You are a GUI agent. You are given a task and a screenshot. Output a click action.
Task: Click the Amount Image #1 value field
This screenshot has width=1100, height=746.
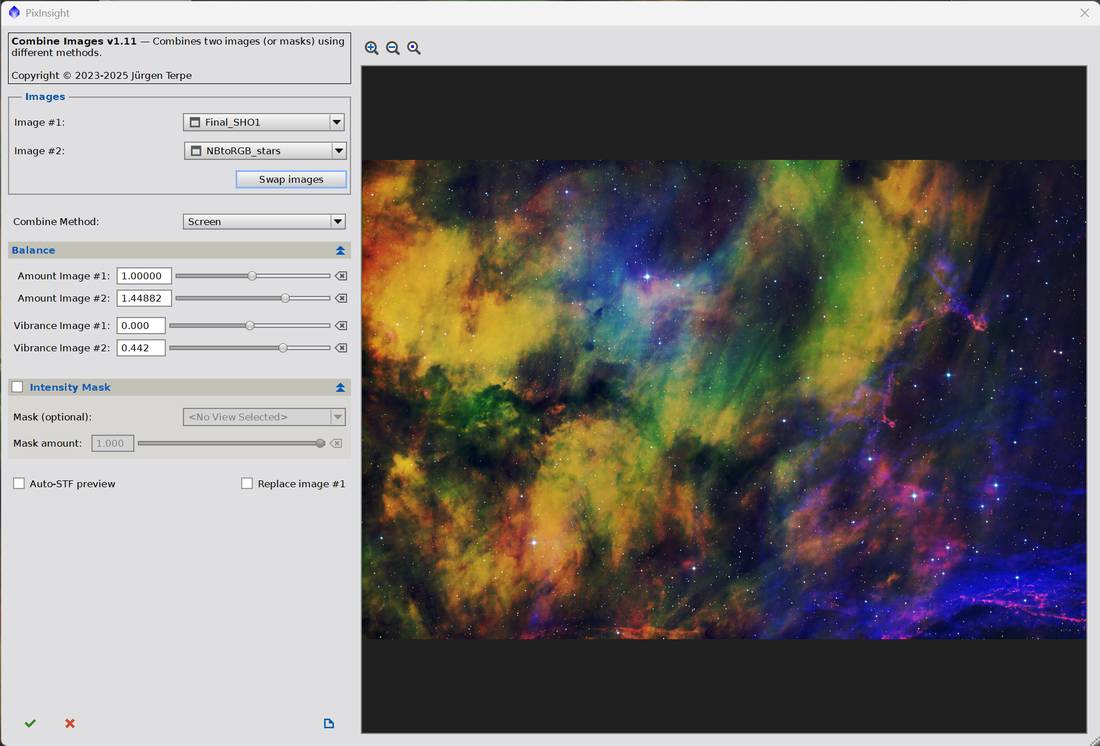click(x=144, y=276)
